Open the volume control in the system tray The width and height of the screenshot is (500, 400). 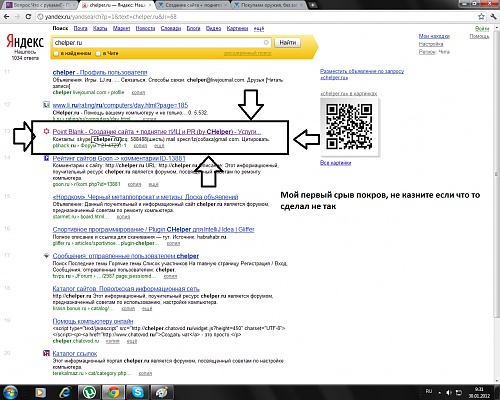coord(449,393)
